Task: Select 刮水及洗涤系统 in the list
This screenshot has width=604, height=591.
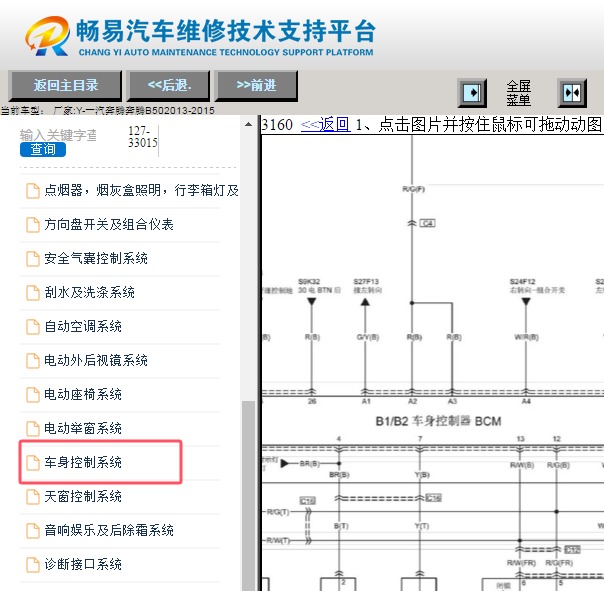Action: click(x=89, y=292)
